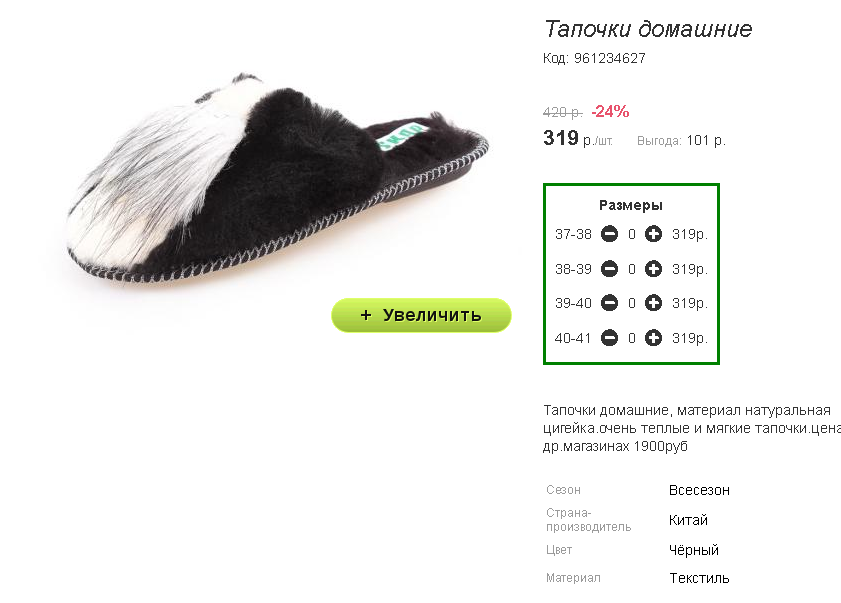The image size is (841, 603).
Task: Click the Китай country value
Action: (x=688, y=520)
